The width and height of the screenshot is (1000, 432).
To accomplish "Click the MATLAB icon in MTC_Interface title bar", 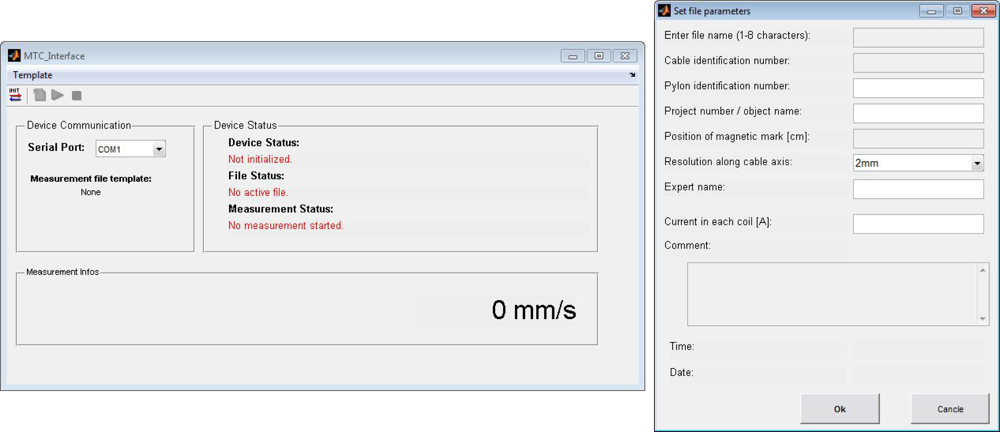I will pyautogui.click(x=13, y=56).
